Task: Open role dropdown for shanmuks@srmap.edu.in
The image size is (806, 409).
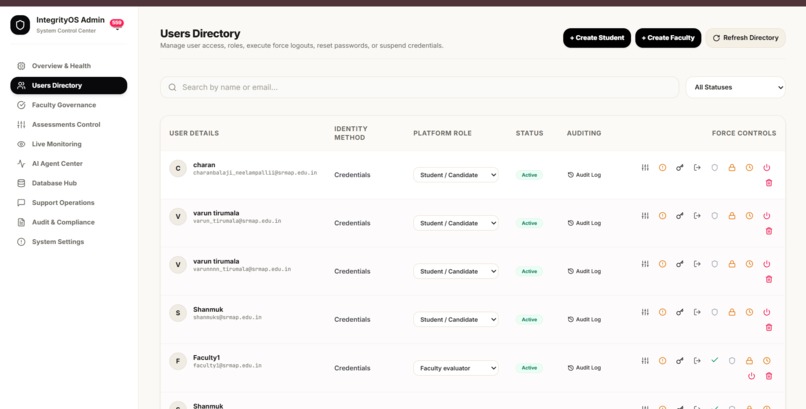Action: [x=456, y=320]
